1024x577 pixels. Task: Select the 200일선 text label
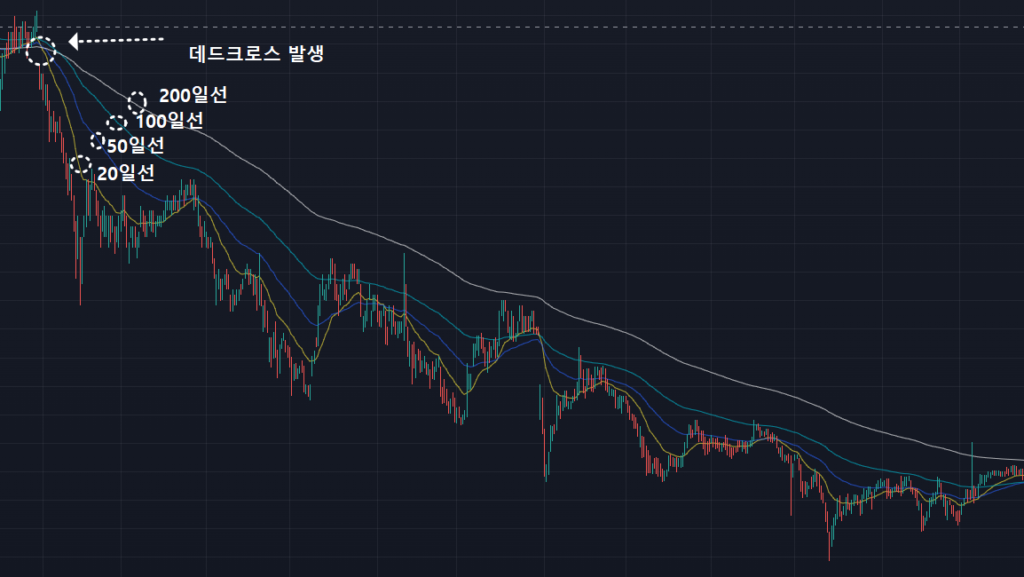tap(193, 97)
